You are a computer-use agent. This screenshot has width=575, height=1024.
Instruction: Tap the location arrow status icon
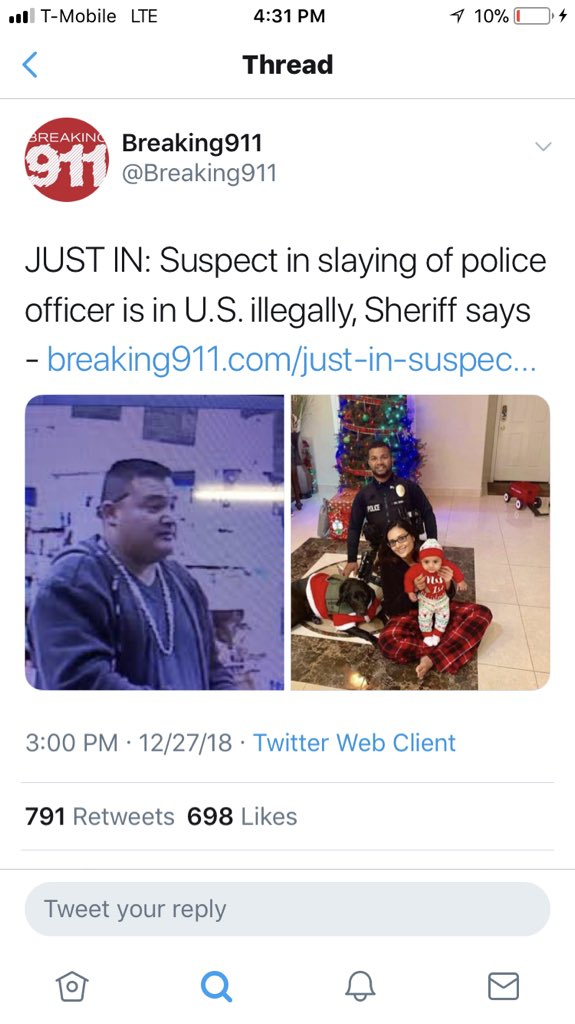(x=459, y=16)
